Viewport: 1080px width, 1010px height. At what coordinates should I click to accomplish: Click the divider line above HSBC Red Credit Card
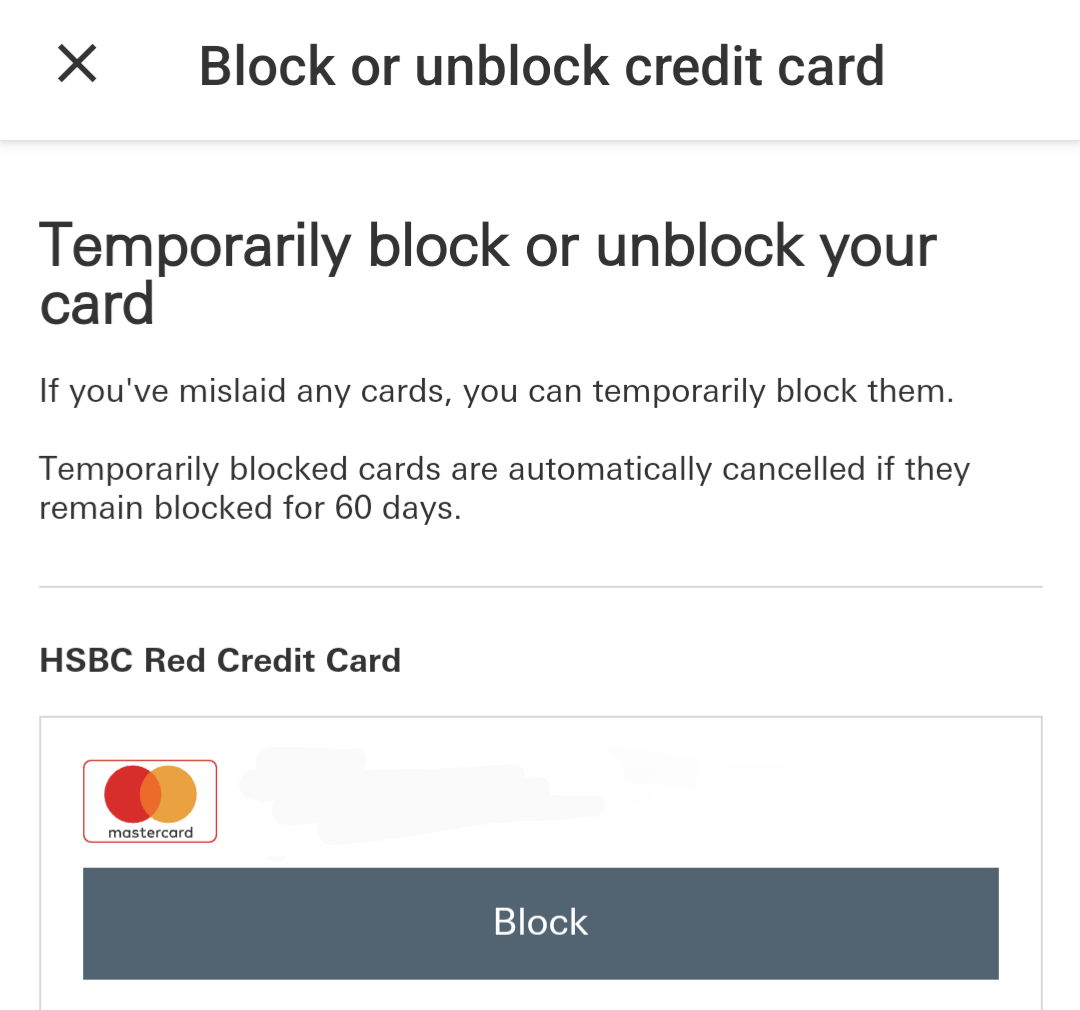point(541,587)
